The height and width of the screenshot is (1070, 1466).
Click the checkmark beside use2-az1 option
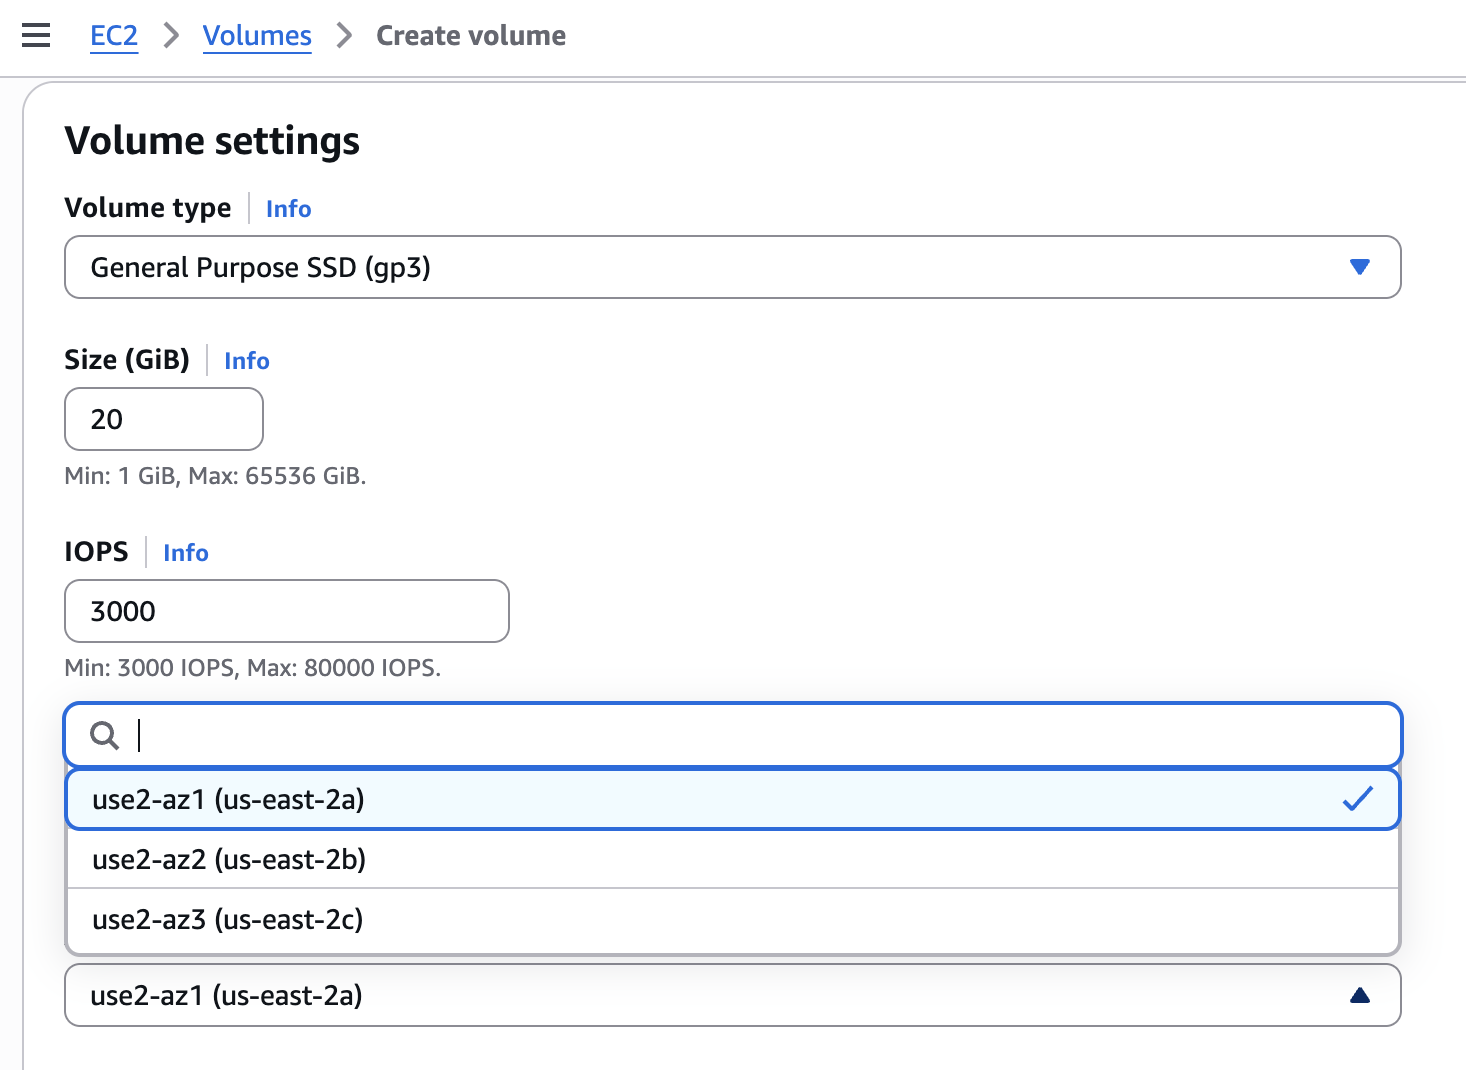pyautogui.click(x=1357, y=798)
